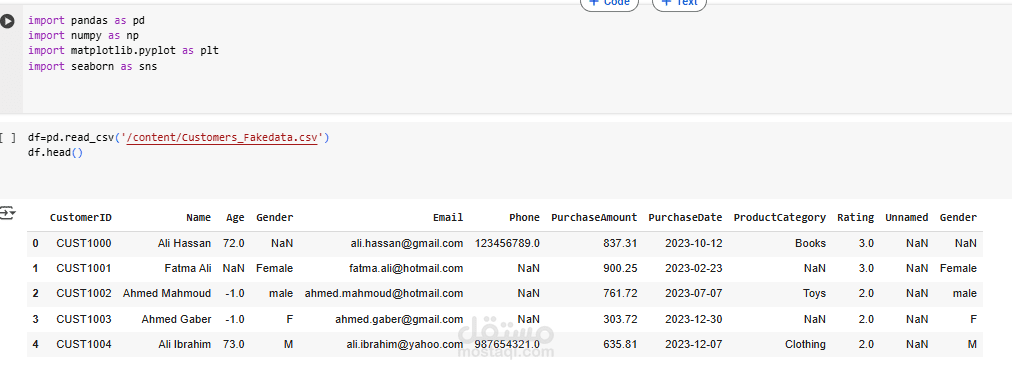Screen dimensions: 1012x367
Task: Click the phone value 987654321.0
Action: pyautogui.click(x=507, y=344)
